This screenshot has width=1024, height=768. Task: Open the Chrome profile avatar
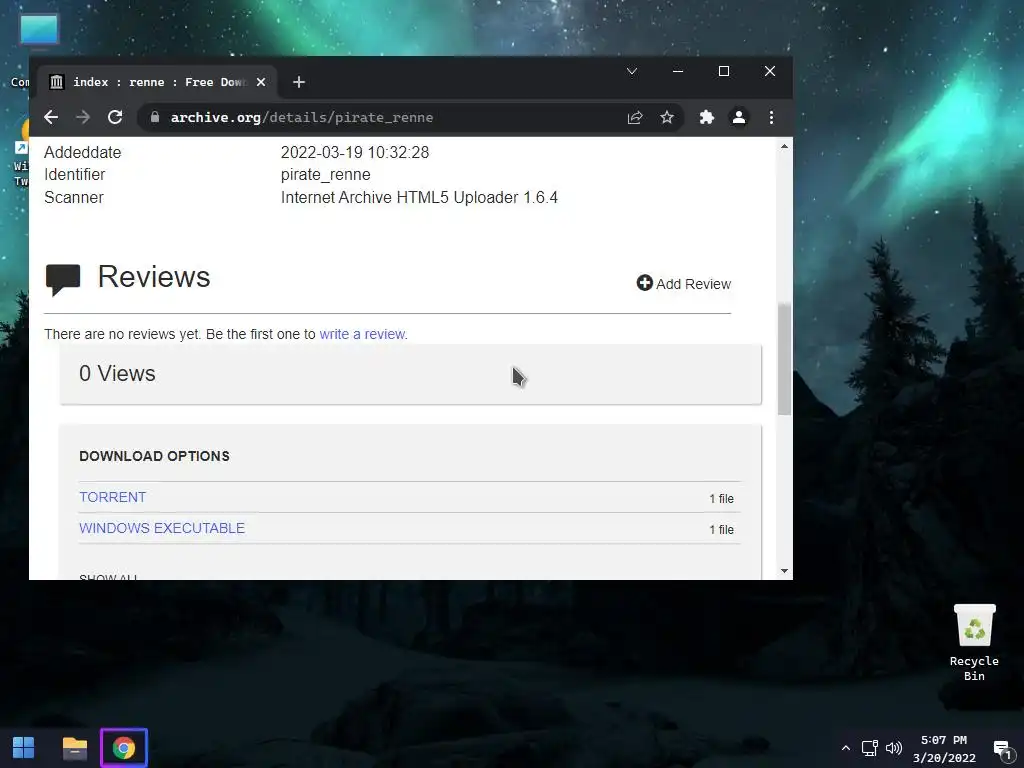pyautogui.click(x=739, y=117)
